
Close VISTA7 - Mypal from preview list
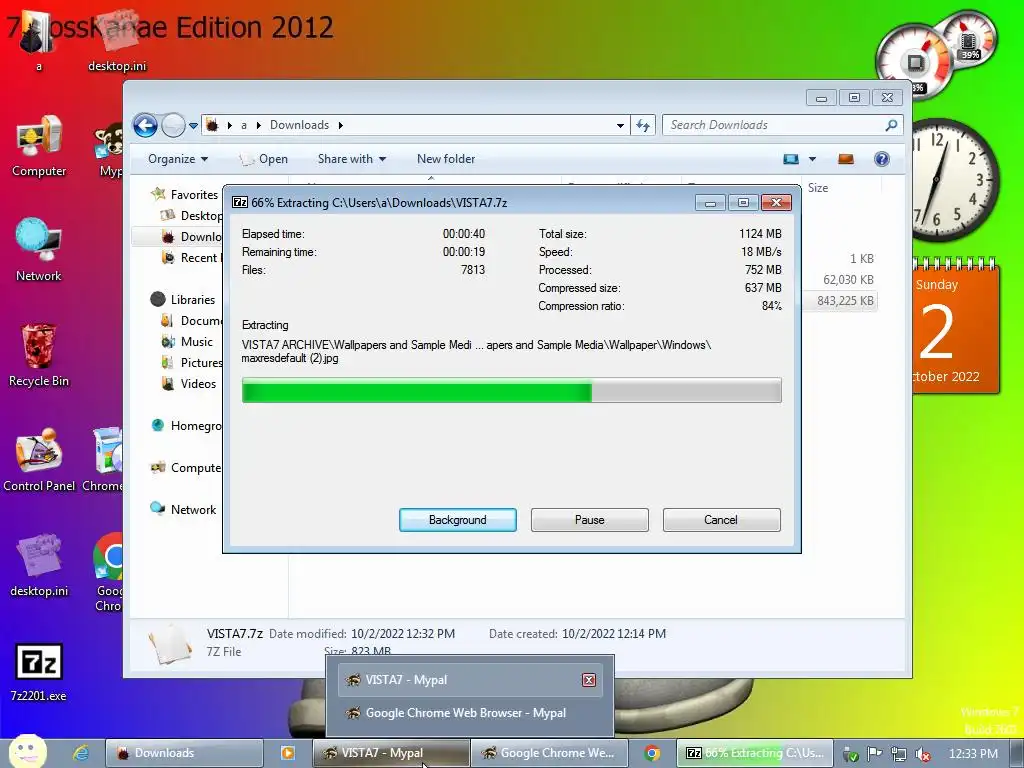(x=588, y=680)
